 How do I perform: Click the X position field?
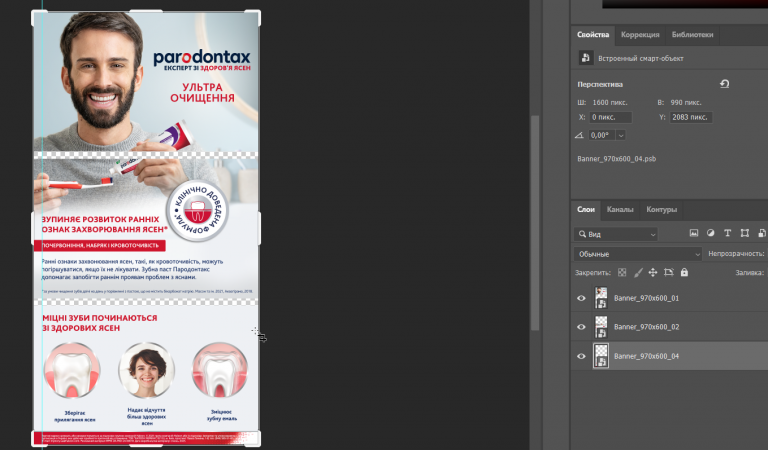pos(610,117)
